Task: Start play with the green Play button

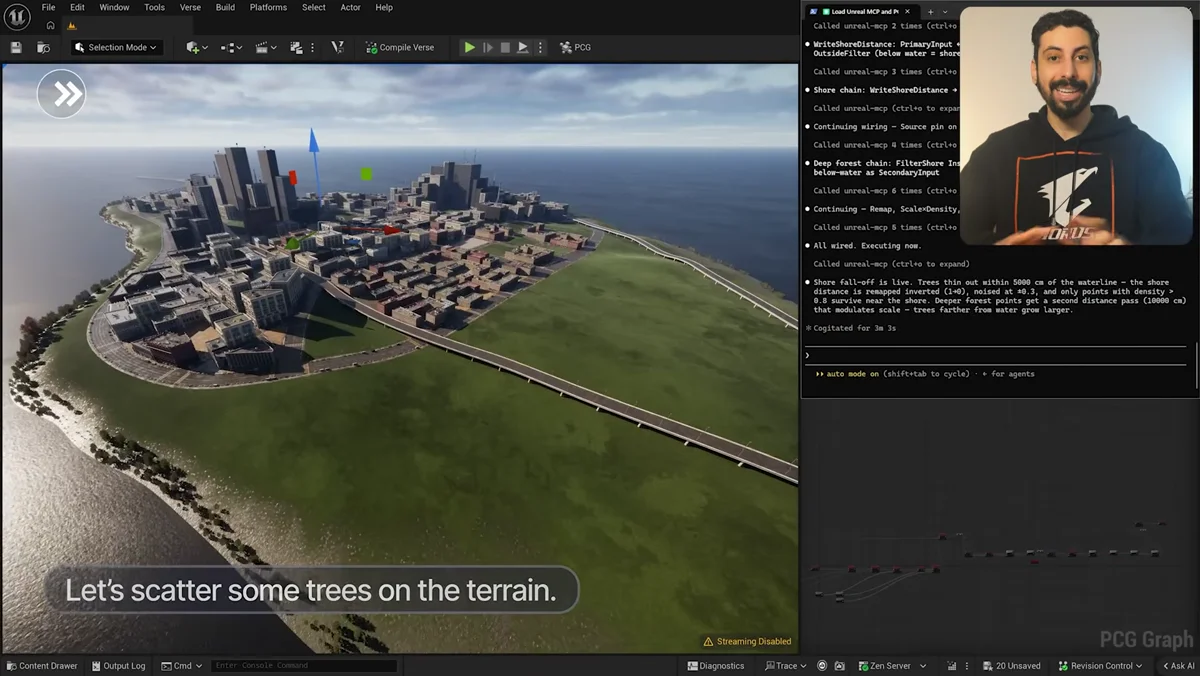Action: (x=469, y=47)
